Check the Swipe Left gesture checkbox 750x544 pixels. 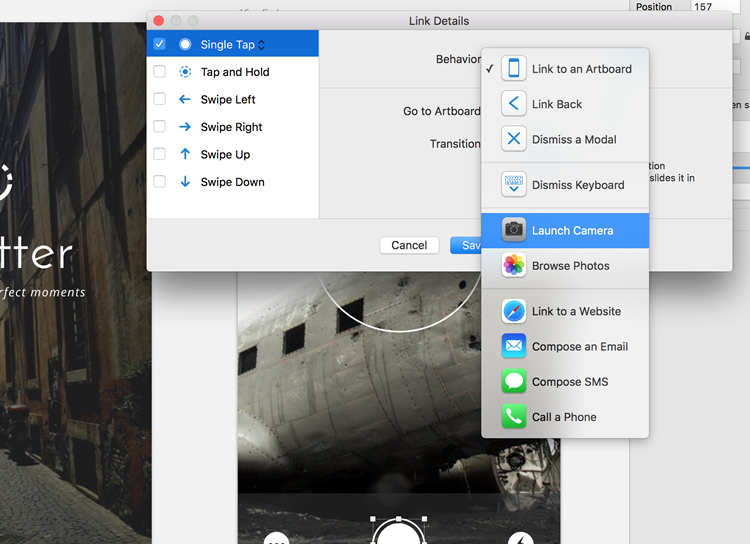point(159,100)
